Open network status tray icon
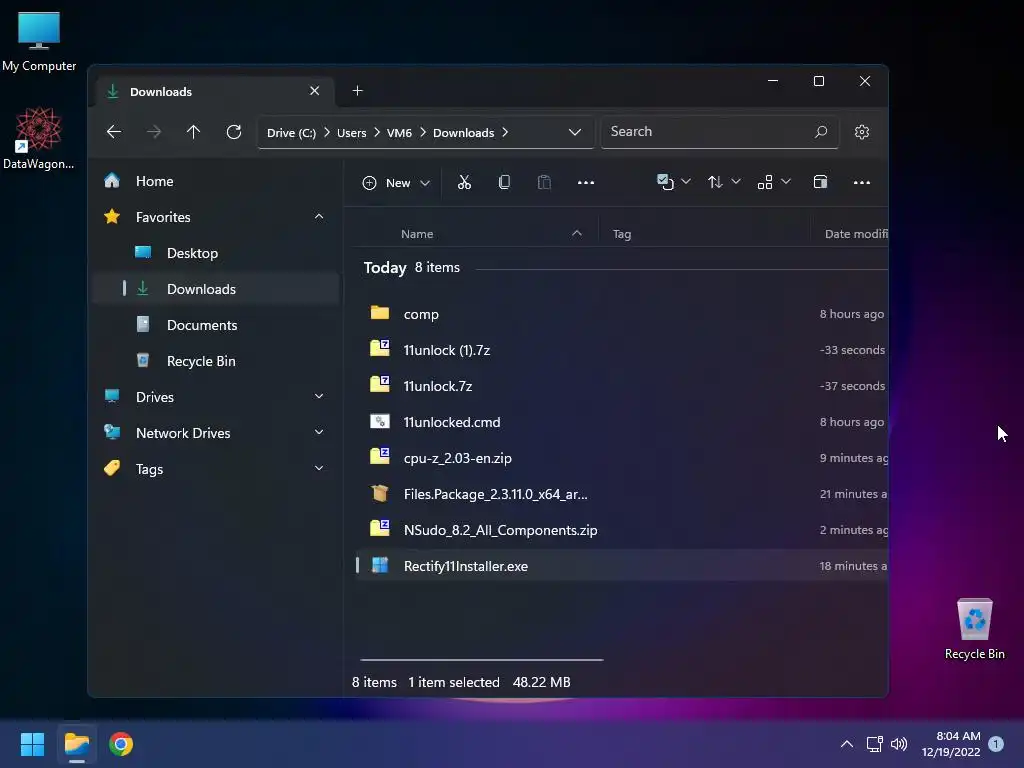This screenshot has height=768, width=1024. point(874,744)
